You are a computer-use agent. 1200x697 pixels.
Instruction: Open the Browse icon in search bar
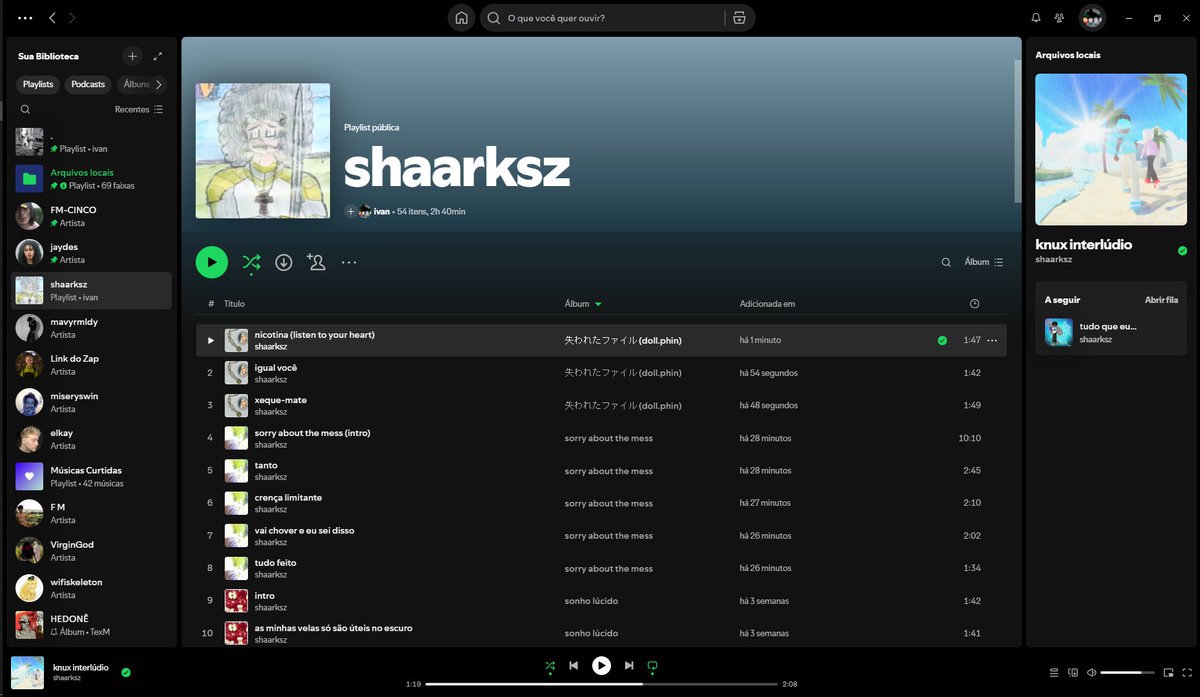click(x=738, y=18)
